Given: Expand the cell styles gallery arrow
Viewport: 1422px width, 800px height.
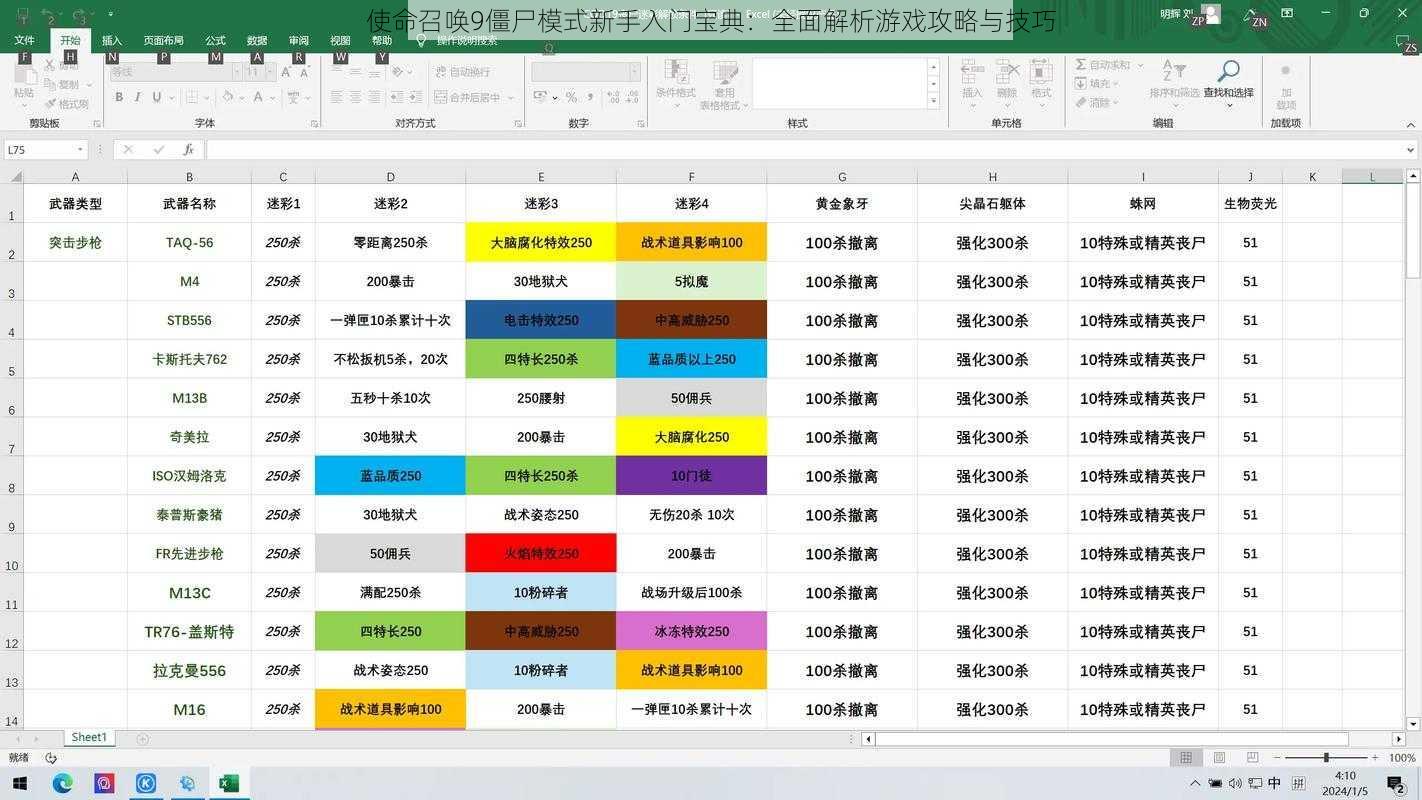Looking at the screenshot, I should pyautogui.click(x=933, y=101).
